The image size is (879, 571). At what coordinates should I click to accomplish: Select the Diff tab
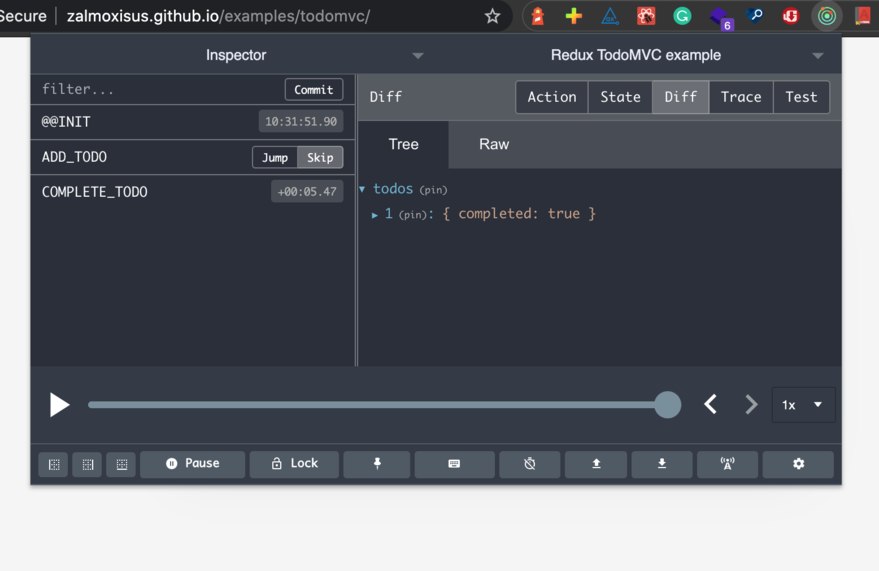(x=681, y=97)
